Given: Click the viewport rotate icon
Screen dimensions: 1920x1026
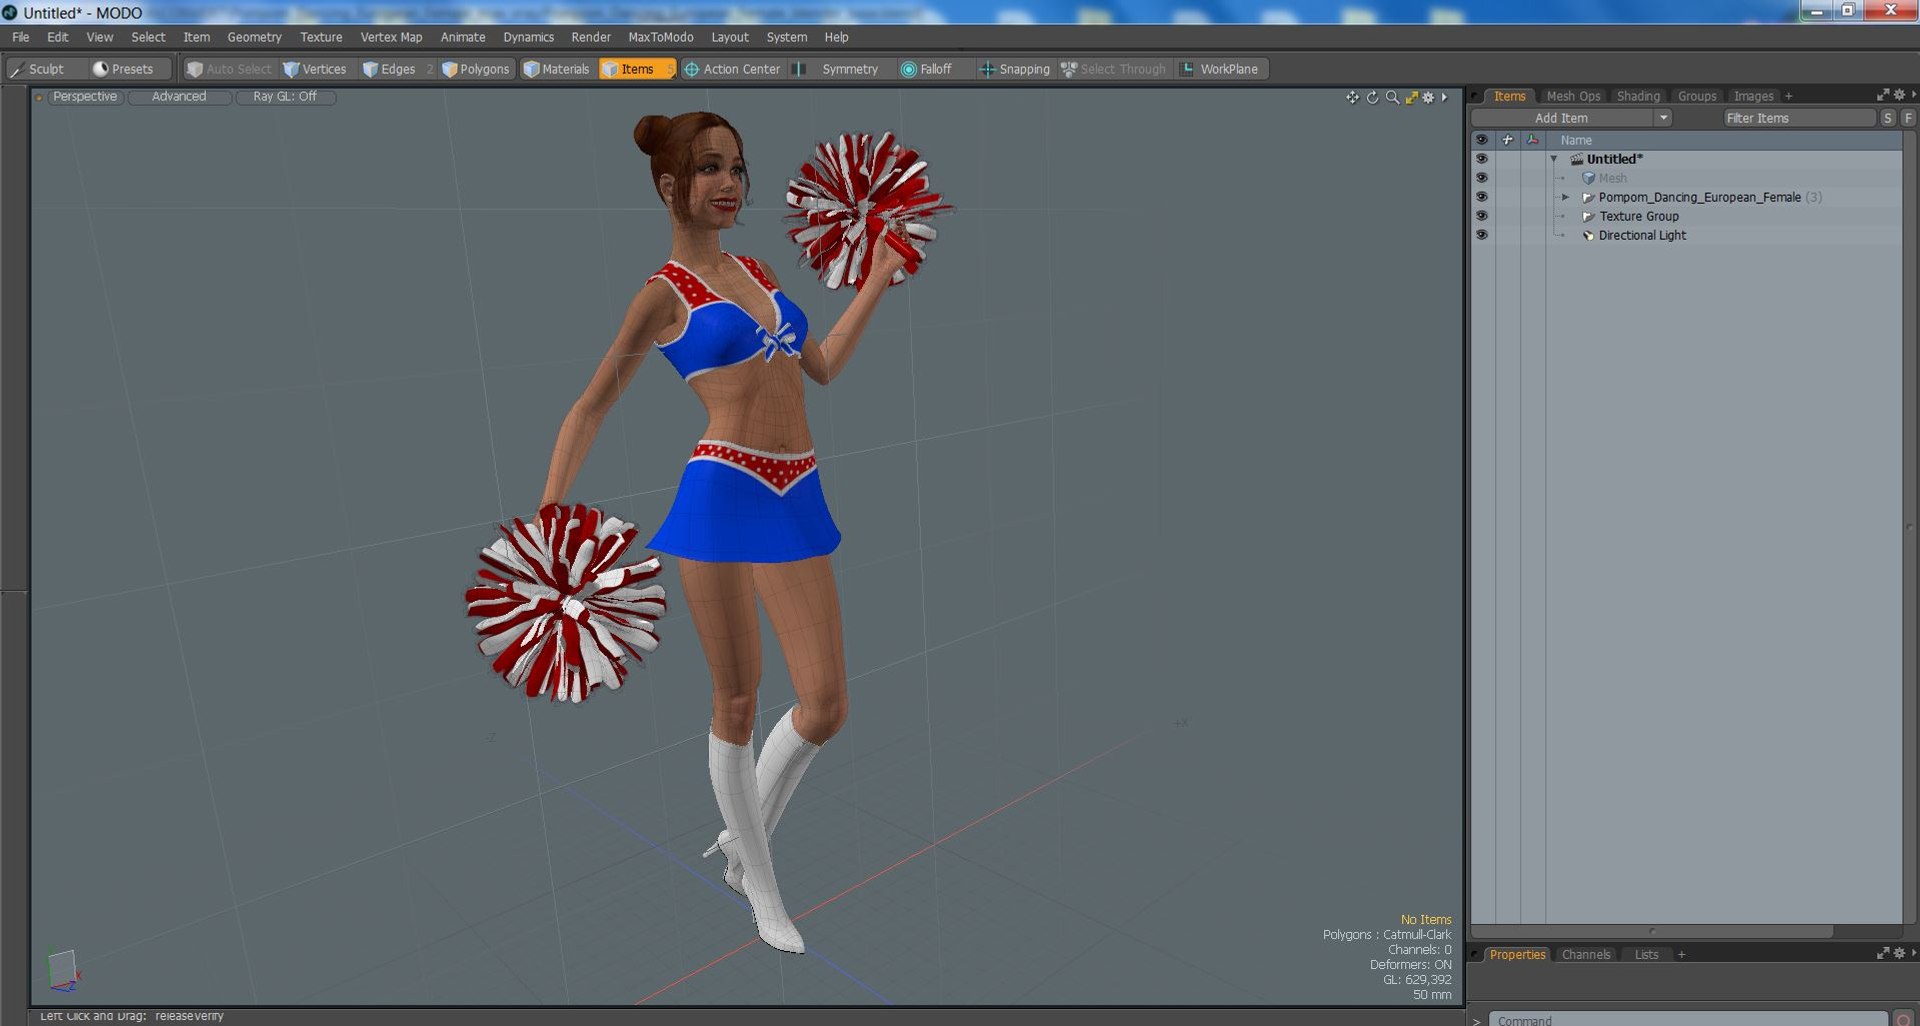Looking at the screenshot, I should coord(1372,97).
